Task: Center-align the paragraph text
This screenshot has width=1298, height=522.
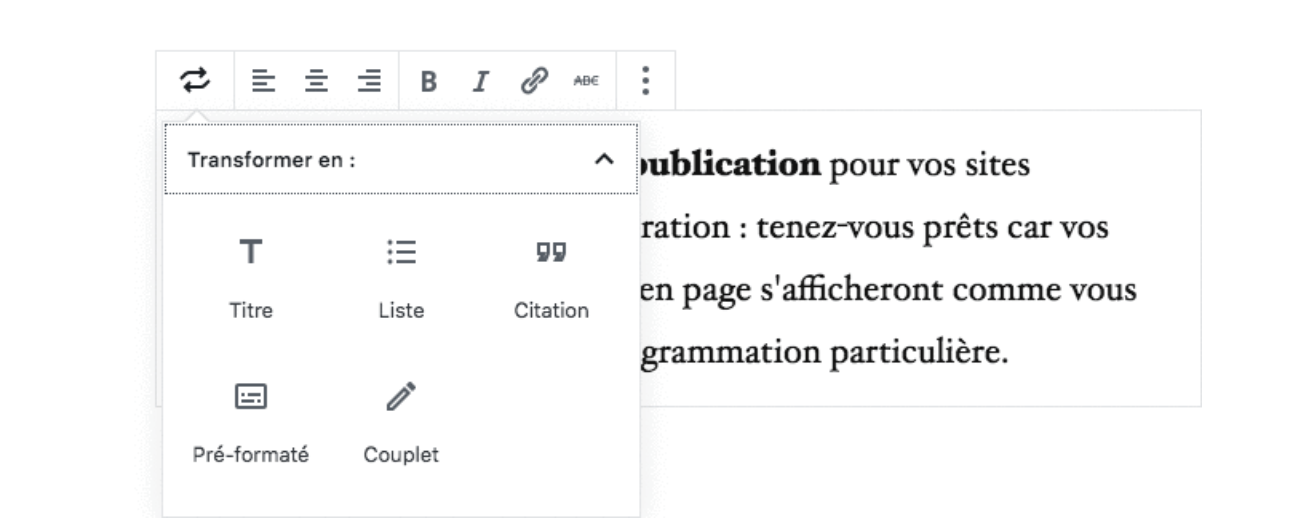Action: click(316, 81)
